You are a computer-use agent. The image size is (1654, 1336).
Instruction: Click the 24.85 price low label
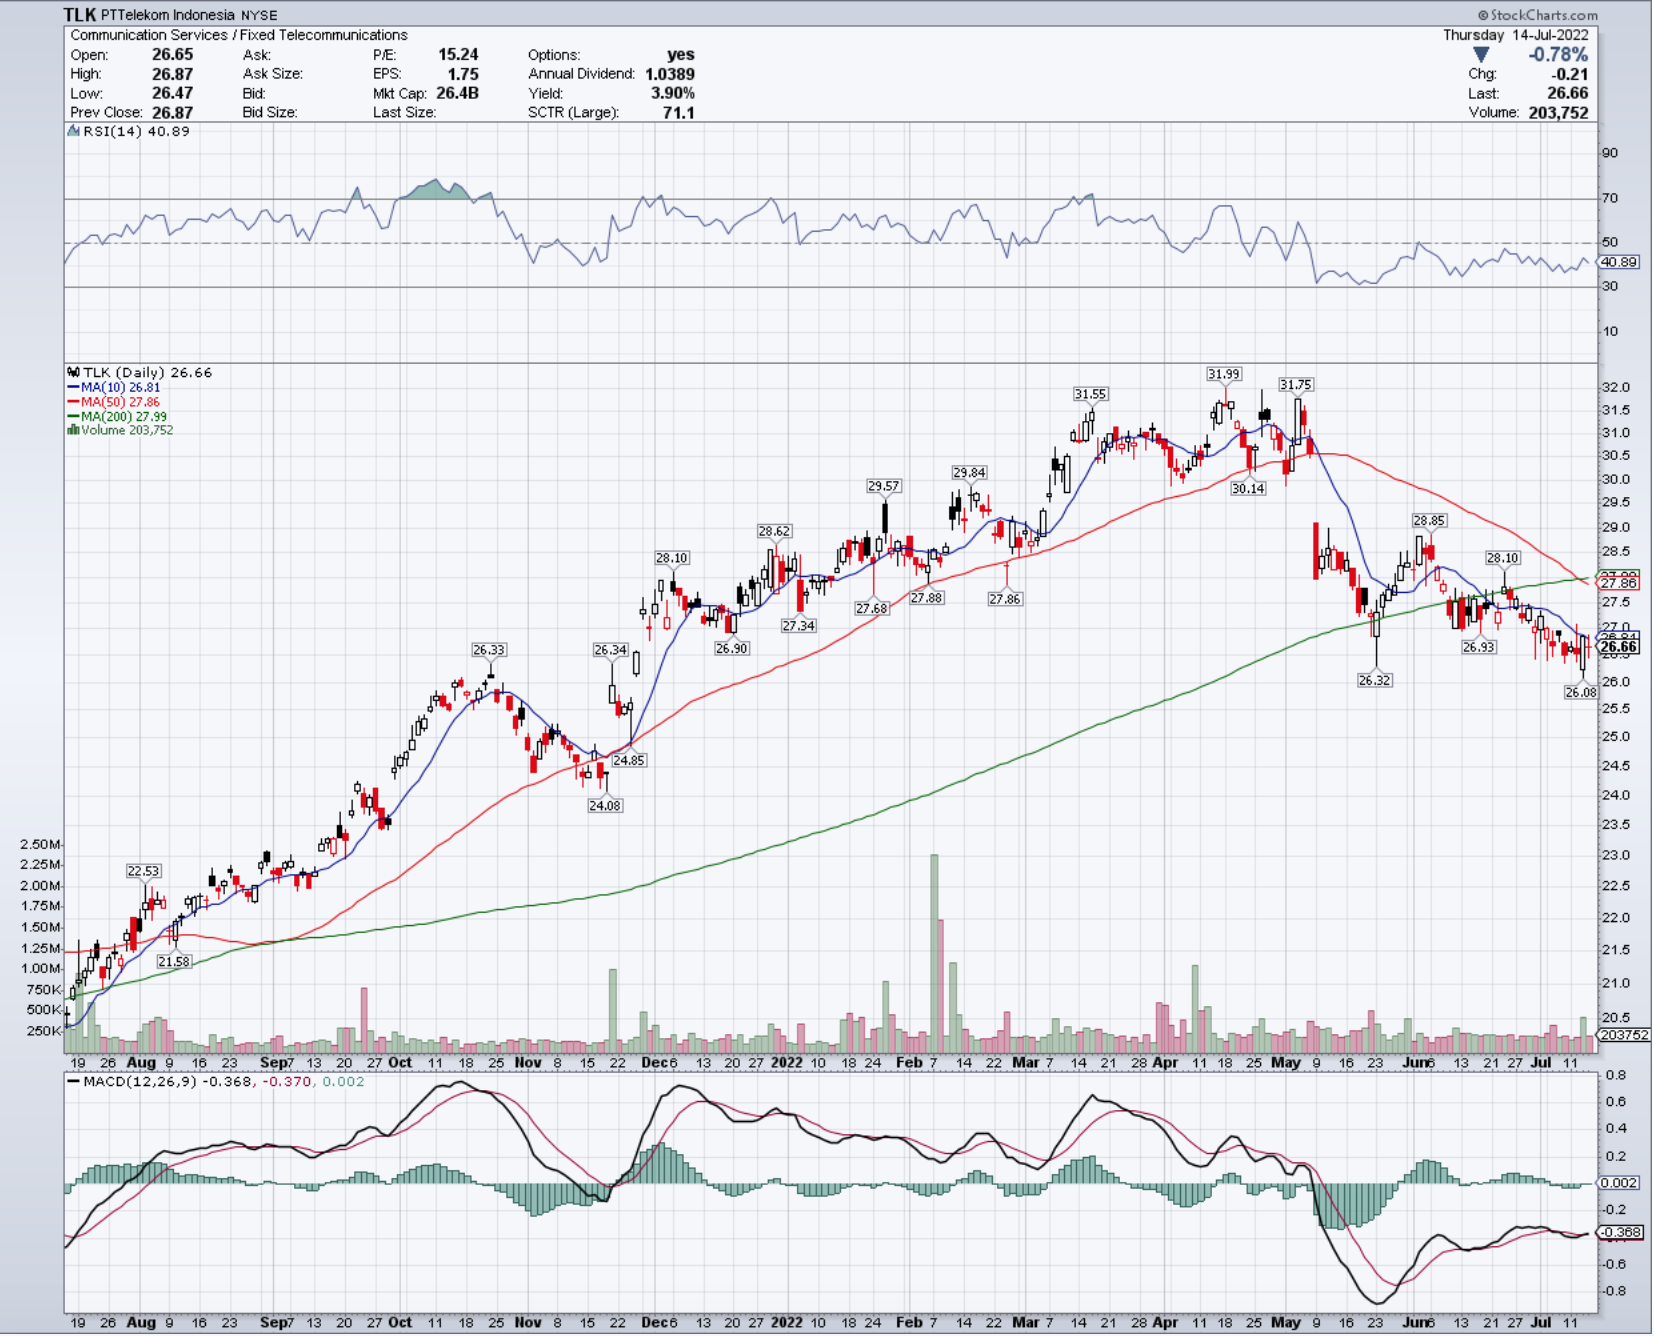(629, 760)
